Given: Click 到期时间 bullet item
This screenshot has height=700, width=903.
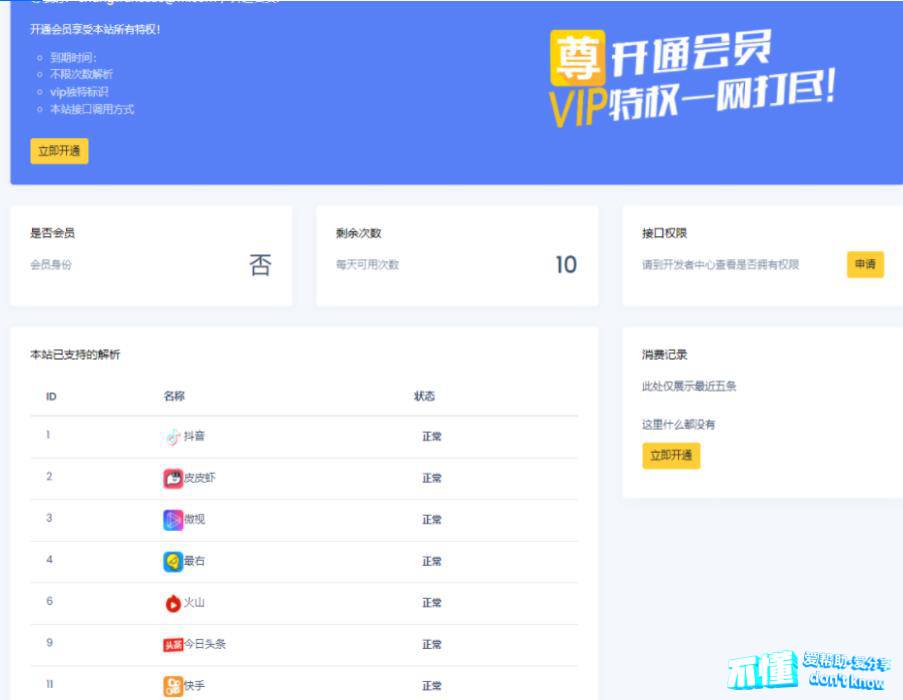Looking at the screenshot, I should [x=73, y=58].
